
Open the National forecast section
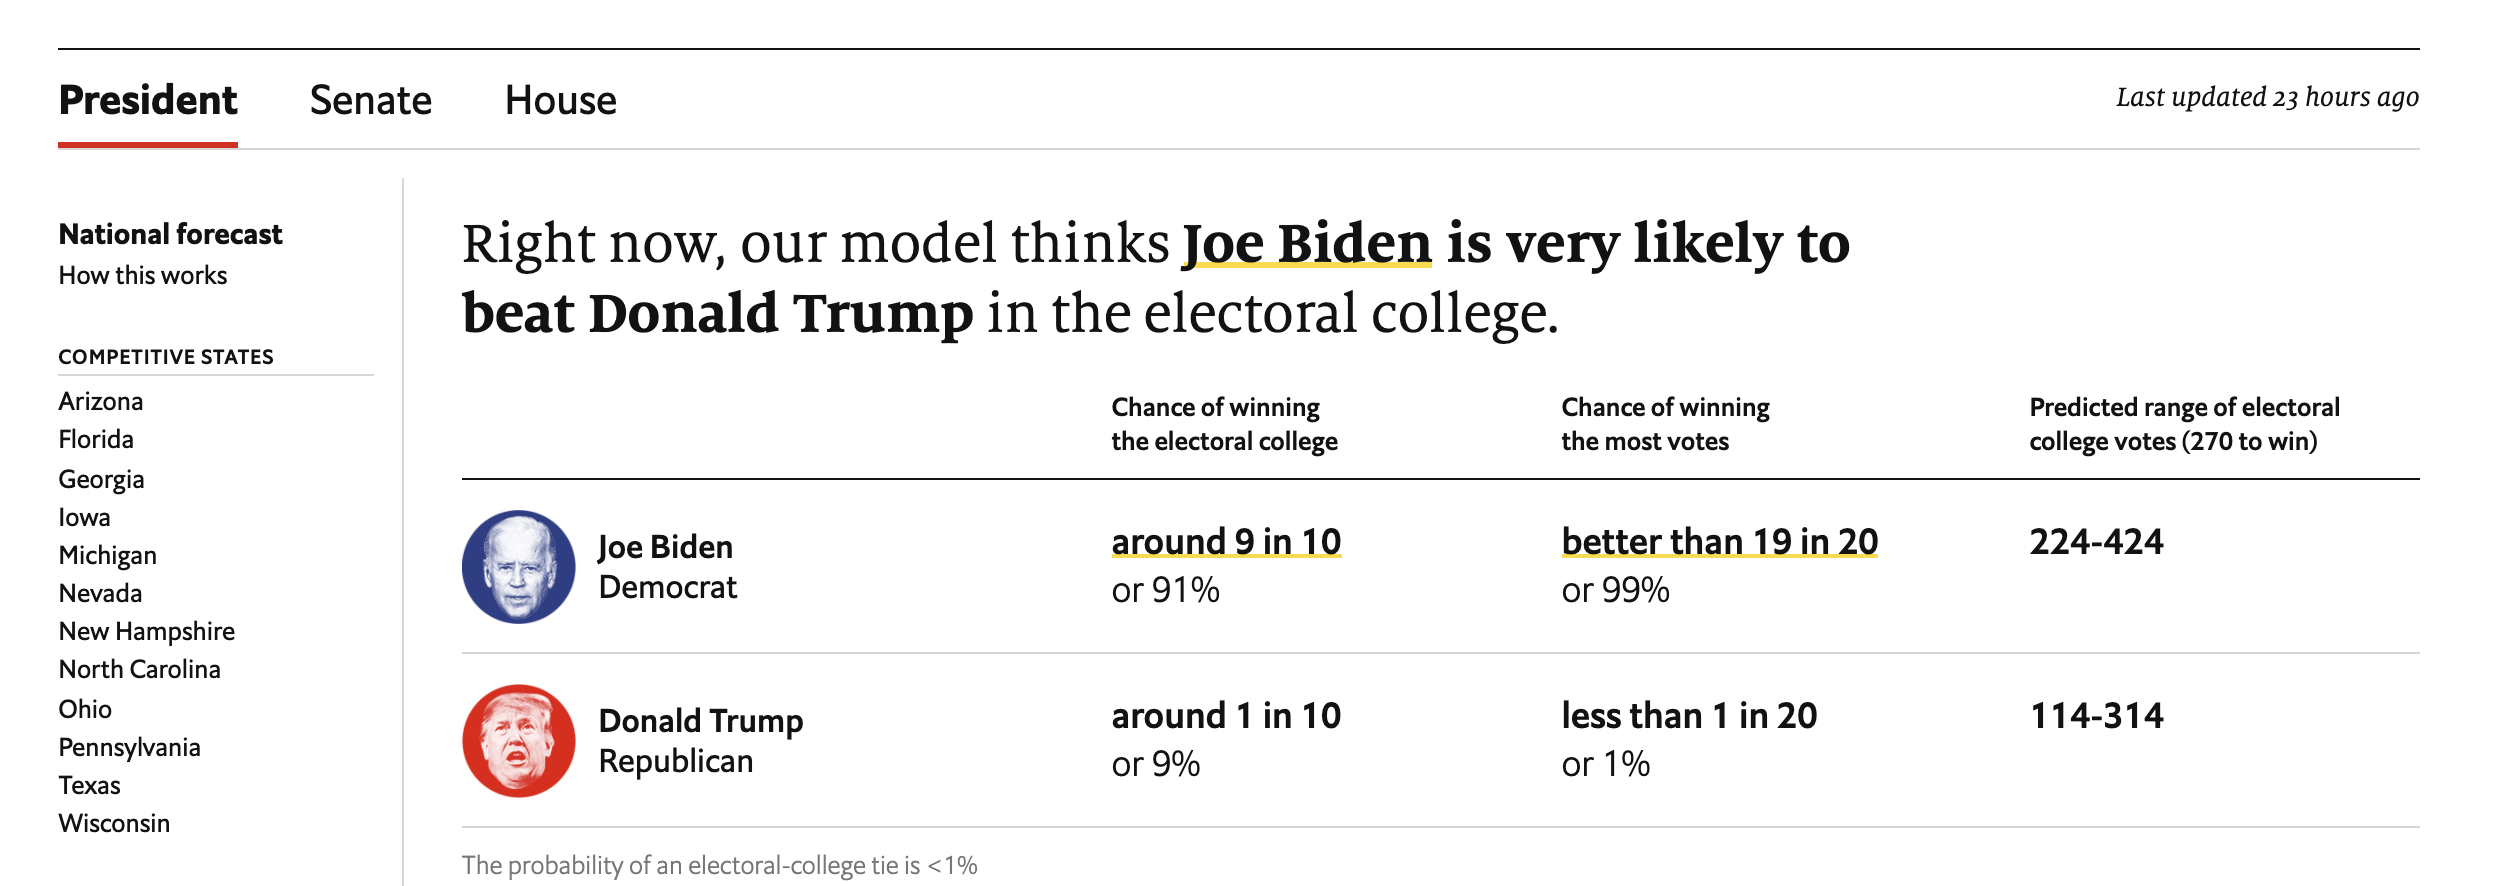point(170,234)
